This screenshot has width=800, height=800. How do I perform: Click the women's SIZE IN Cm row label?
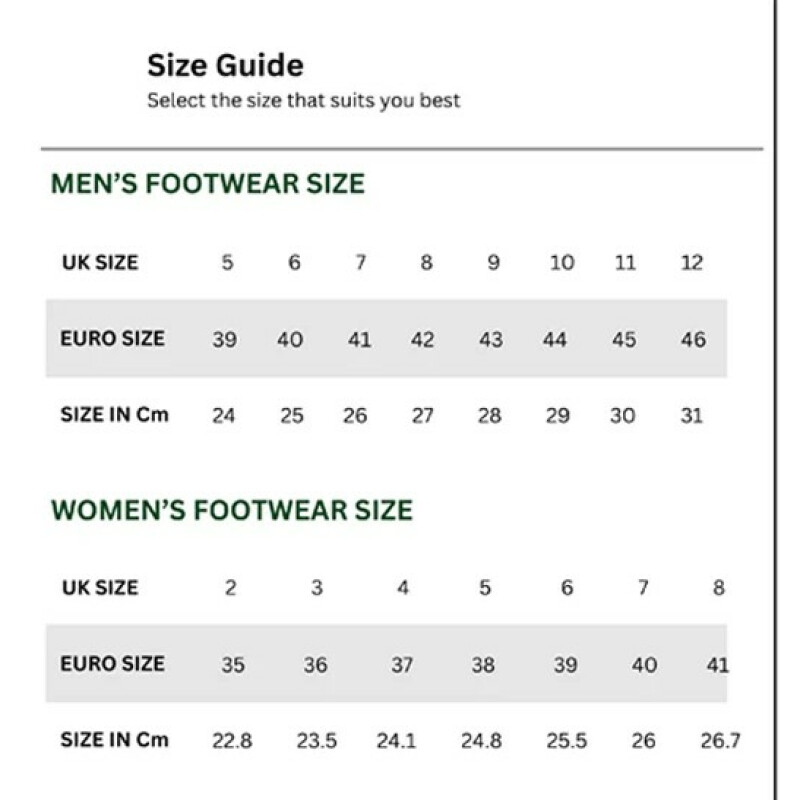[114, 740]
